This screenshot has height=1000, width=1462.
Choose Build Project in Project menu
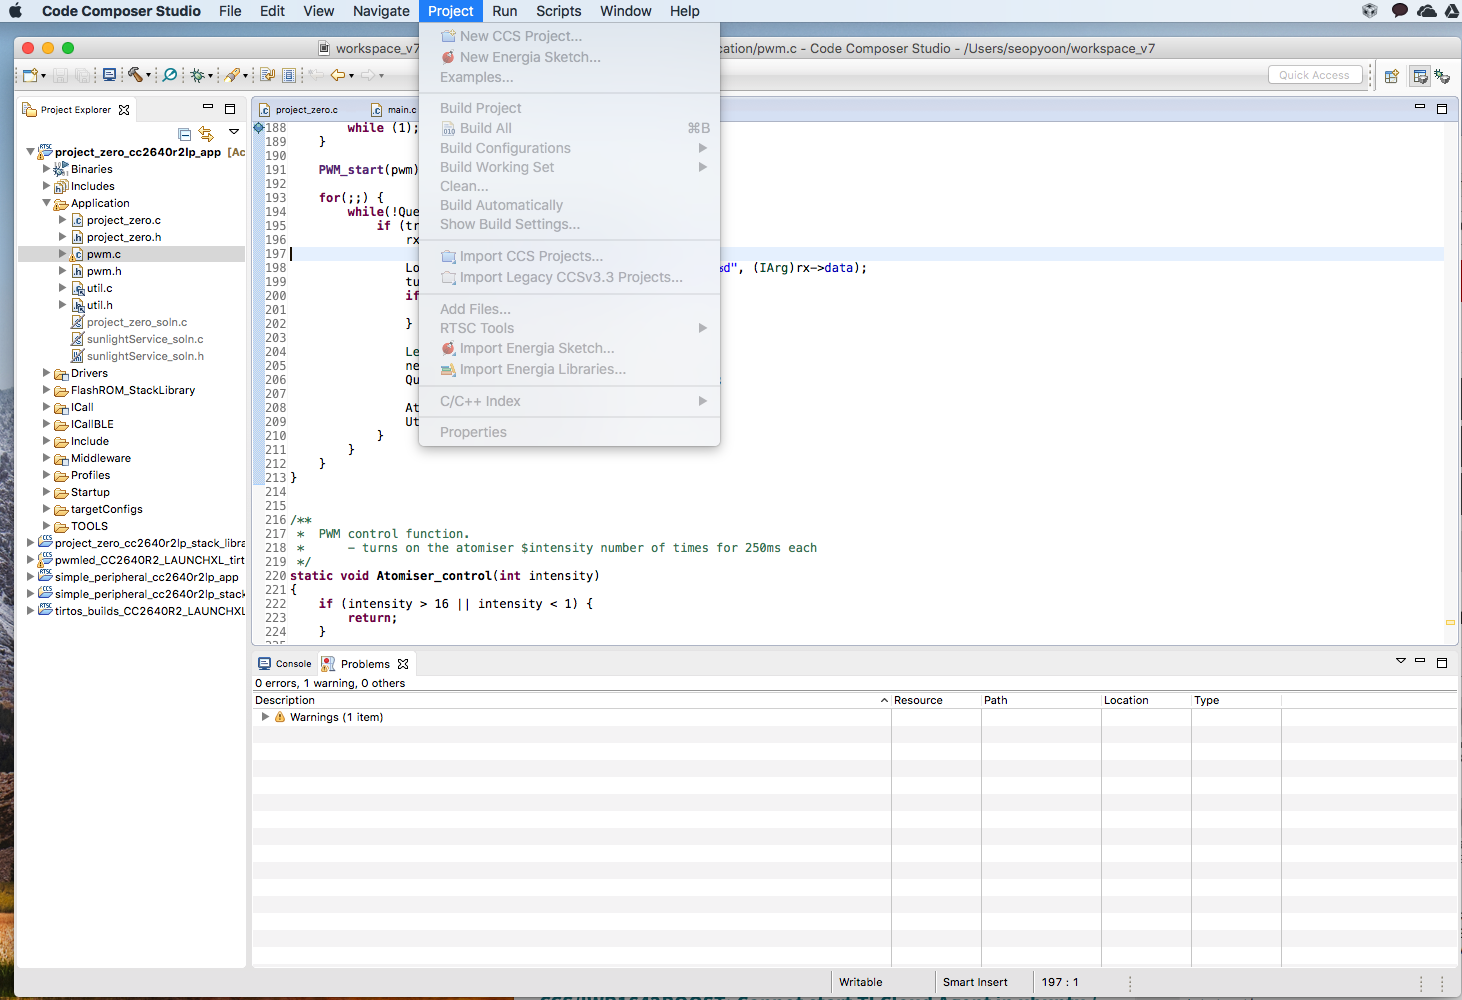480,108
